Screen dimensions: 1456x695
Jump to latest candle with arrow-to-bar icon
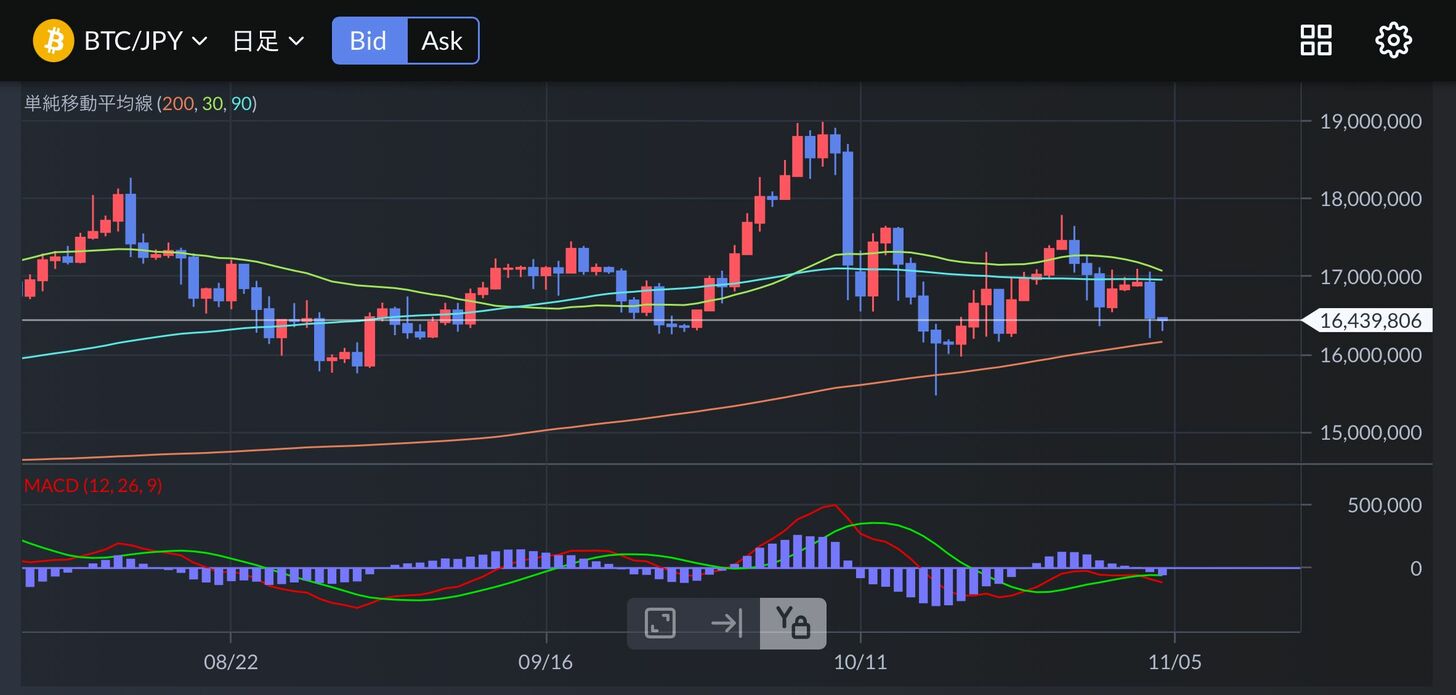click(726, 624)
